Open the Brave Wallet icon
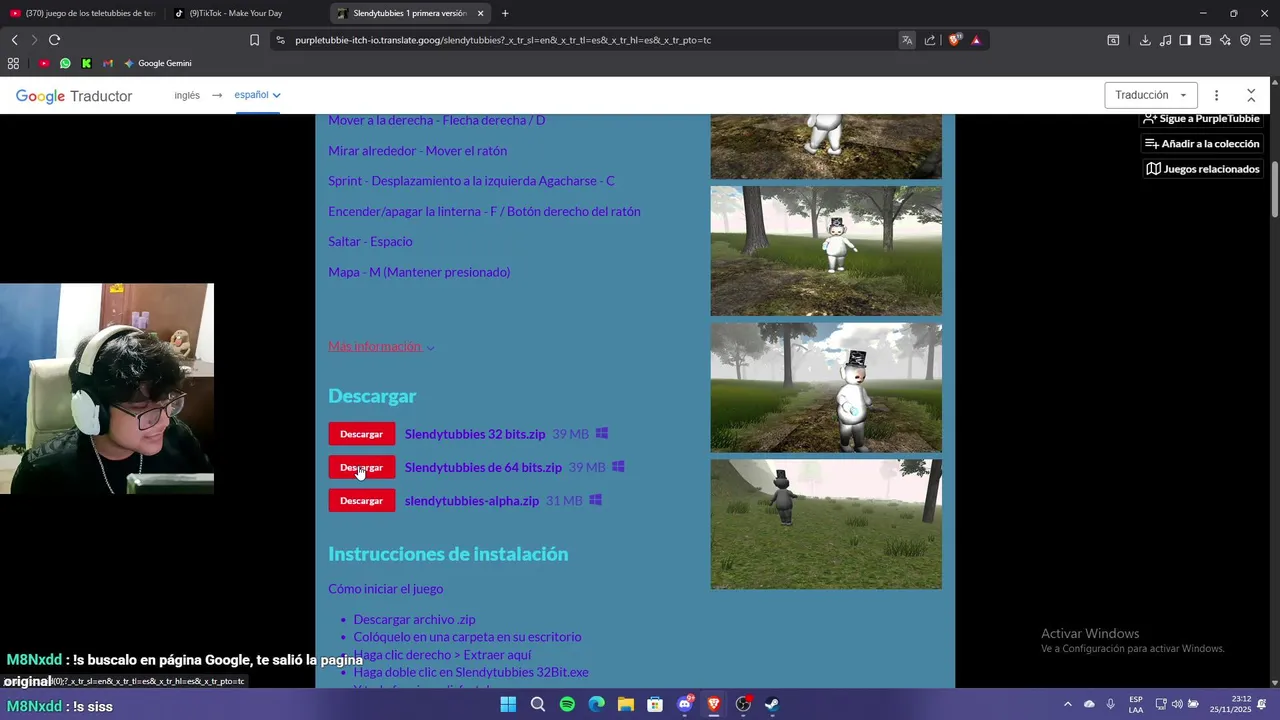 (1205, 40)
